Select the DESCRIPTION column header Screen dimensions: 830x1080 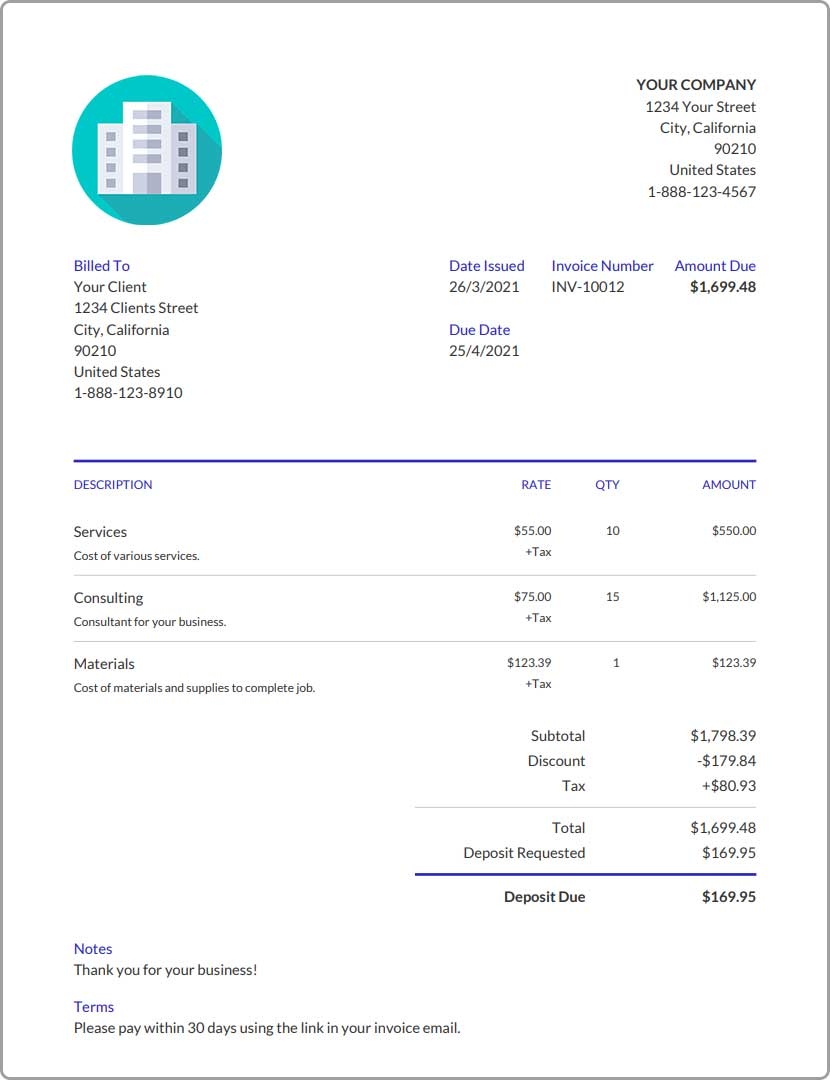point(113,484)
